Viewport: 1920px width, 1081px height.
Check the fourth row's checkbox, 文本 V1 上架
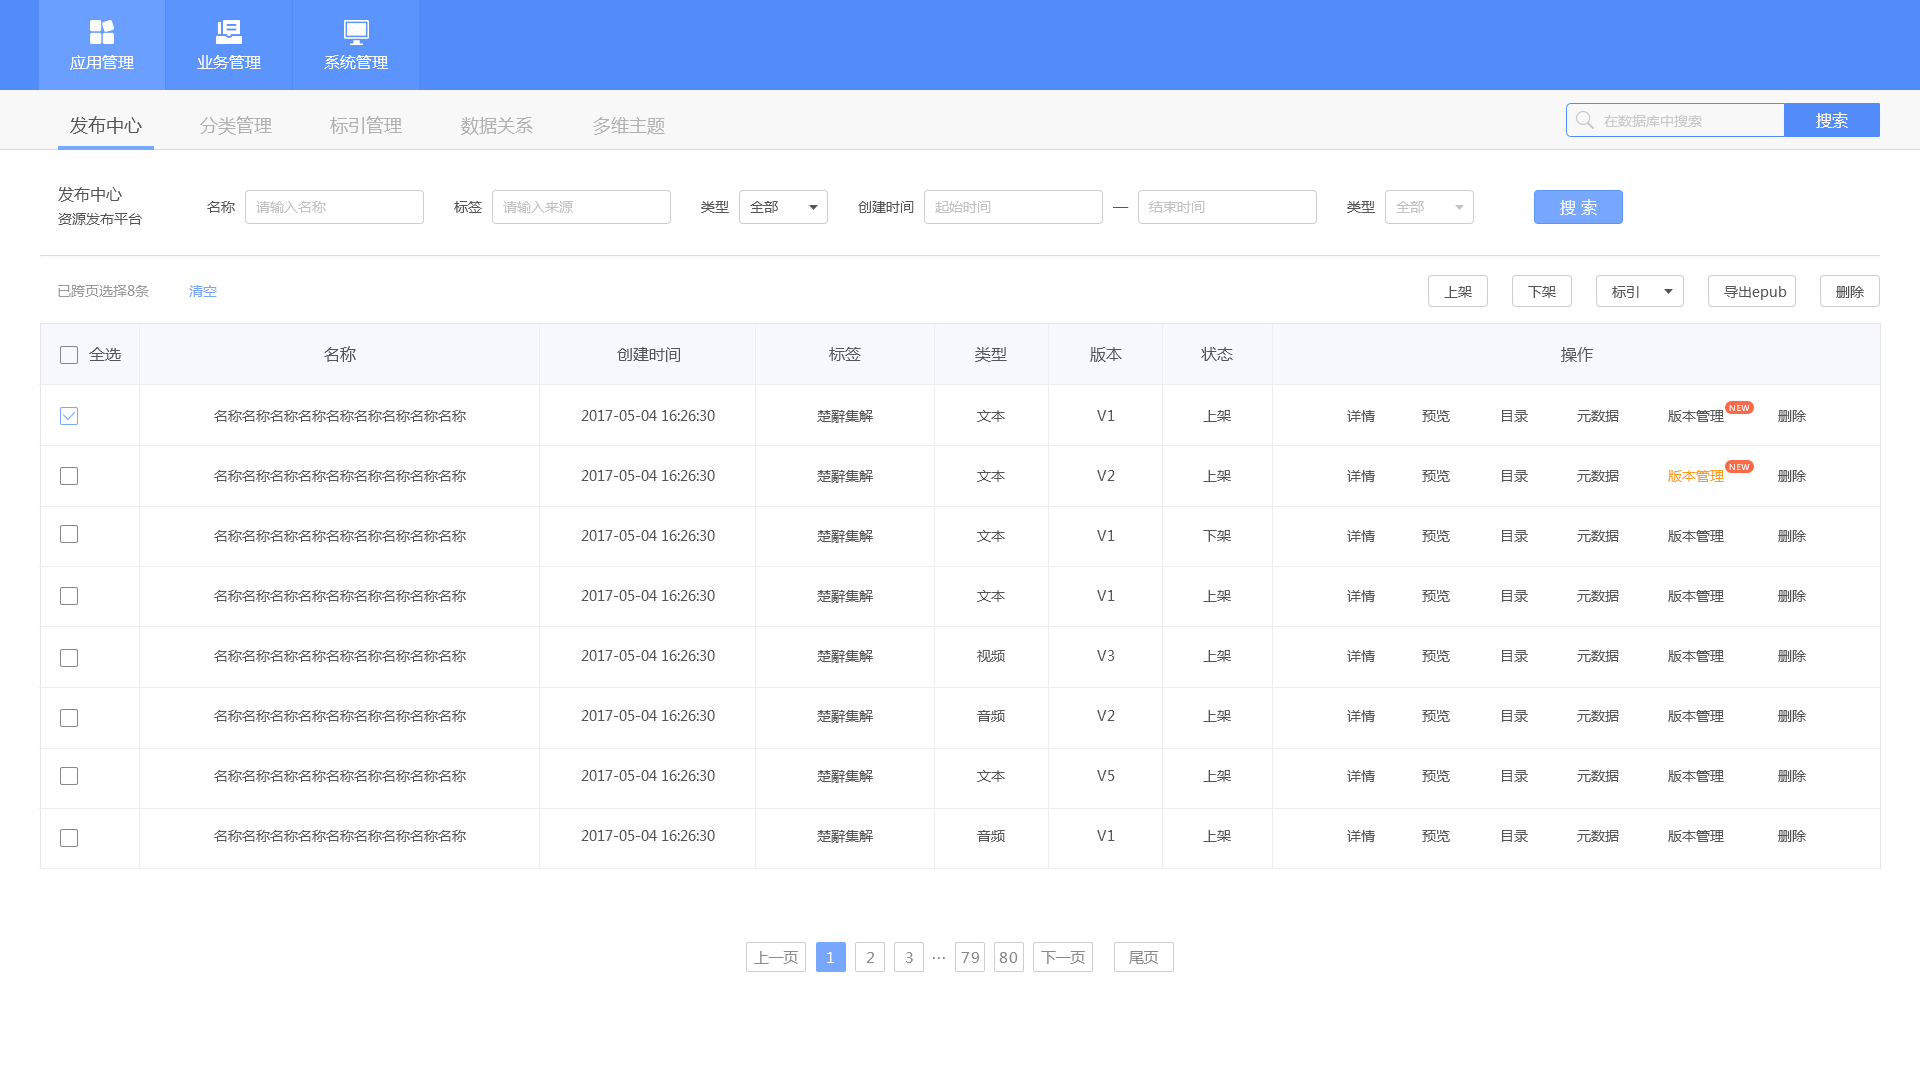[69, 596]
